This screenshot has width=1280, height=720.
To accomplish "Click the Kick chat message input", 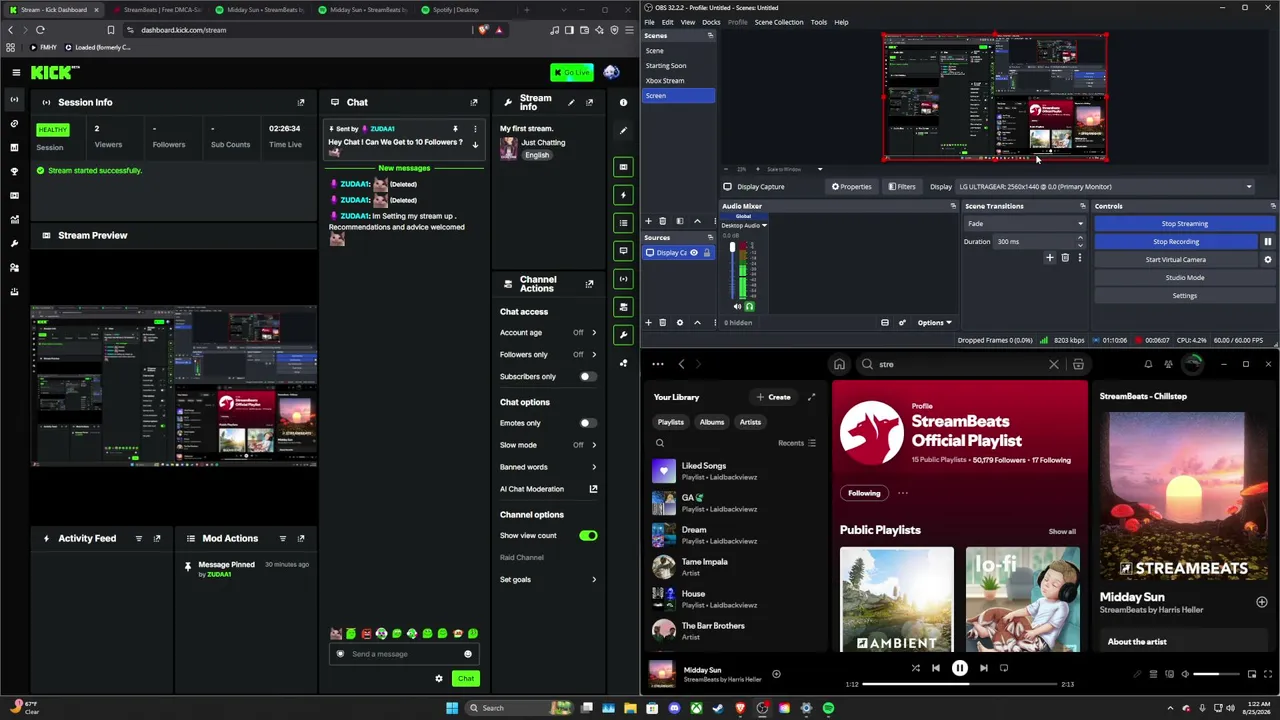I will (x=404, y=654).
